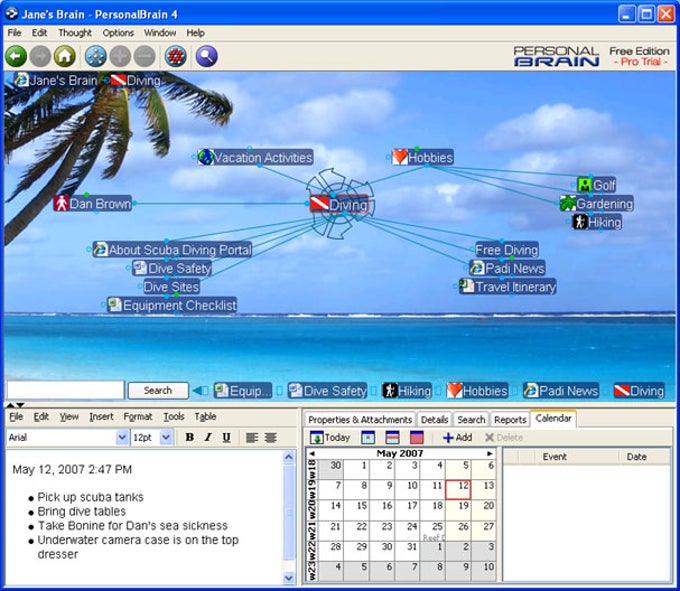This screenshot has height=591, width=680.
Task: Click the Event column header
Action: click(555, 457)
